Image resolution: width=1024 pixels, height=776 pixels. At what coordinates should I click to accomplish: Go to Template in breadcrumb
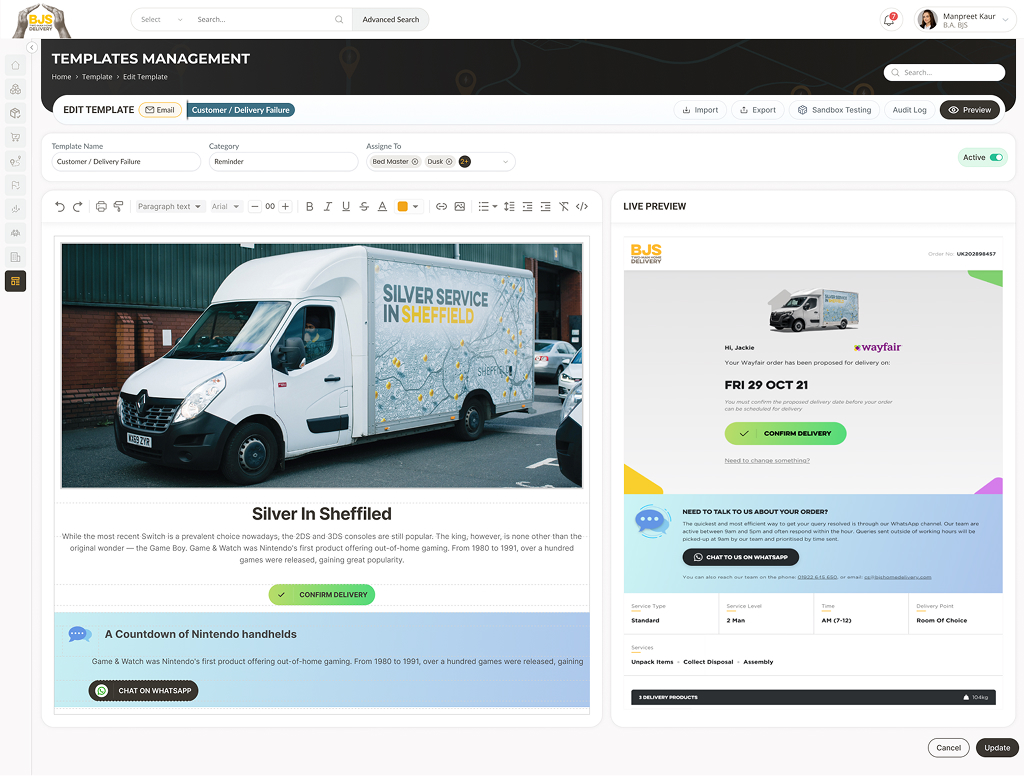[x=97, y=77]
